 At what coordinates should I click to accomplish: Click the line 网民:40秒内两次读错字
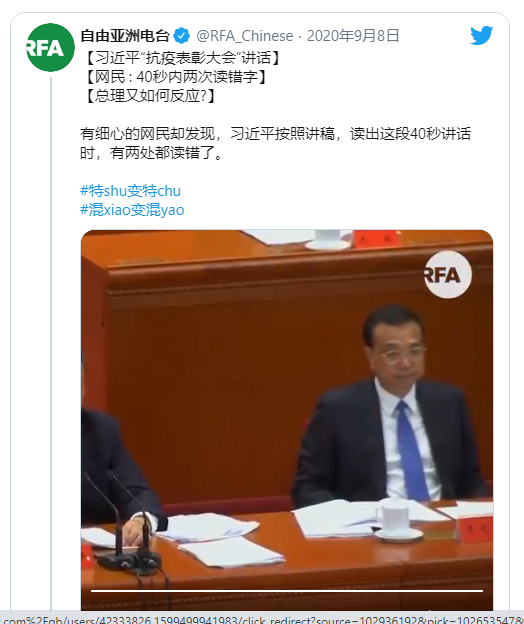[175, 76]
